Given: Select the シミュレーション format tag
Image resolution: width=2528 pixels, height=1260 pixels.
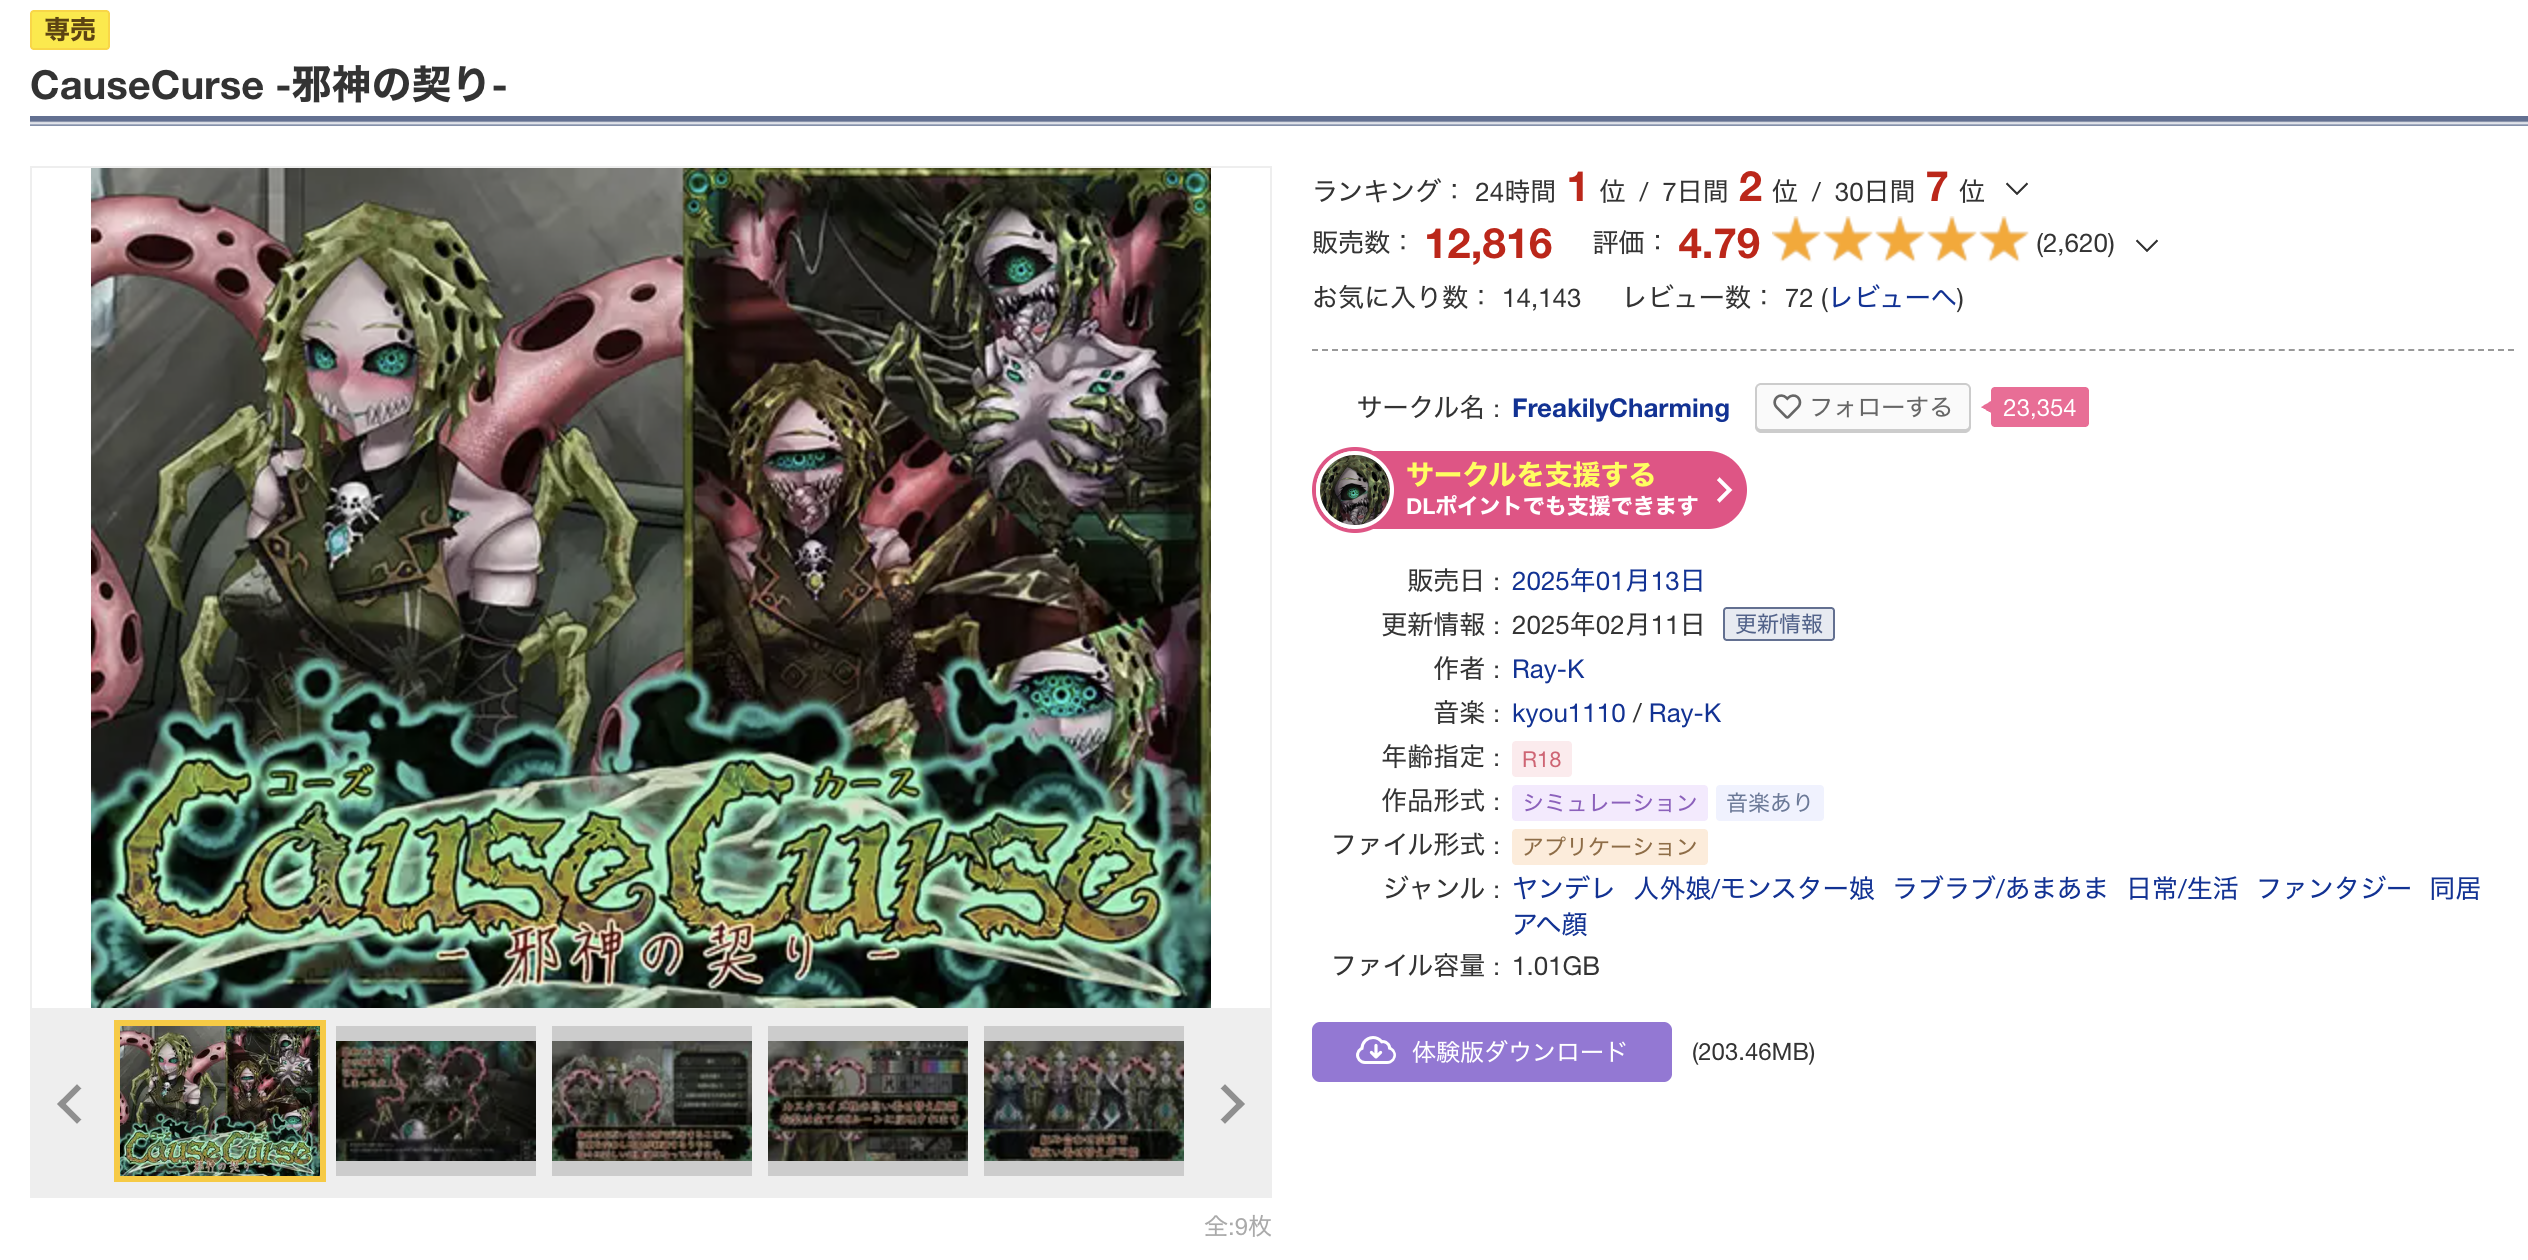Looking at the screenshot, I should pos(1609,802).
